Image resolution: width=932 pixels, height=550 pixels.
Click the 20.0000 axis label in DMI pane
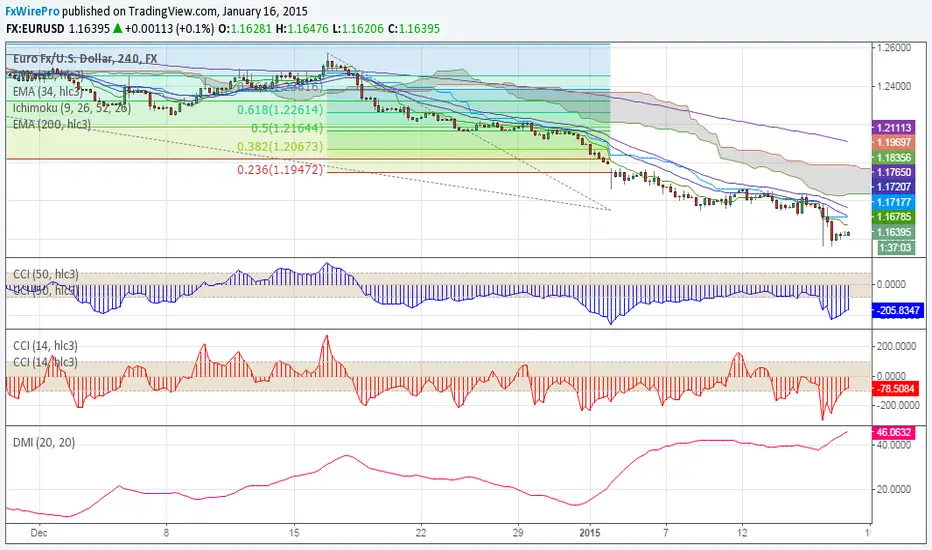894,489
